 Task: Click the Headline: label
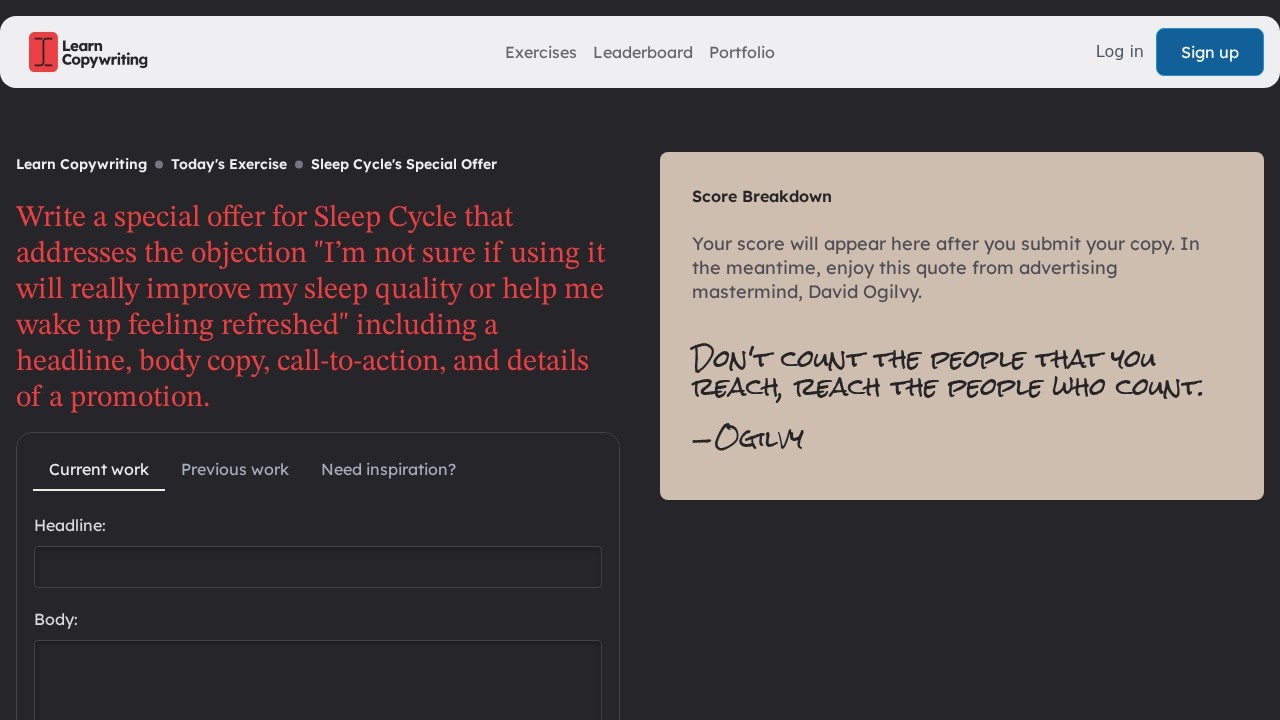pos(70,525)
